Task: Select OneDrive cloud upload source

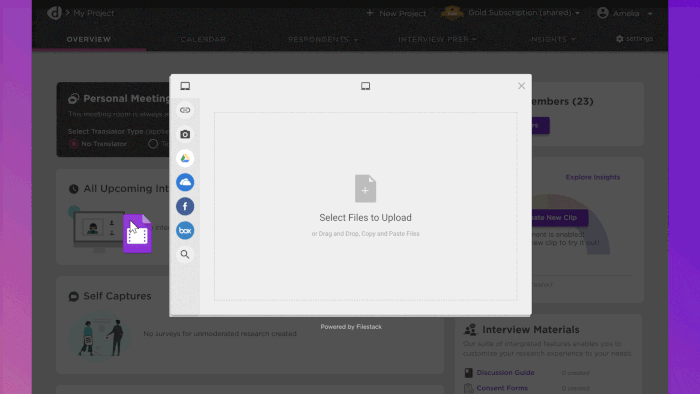Action: pyautogui.click(x=185, y=182)
